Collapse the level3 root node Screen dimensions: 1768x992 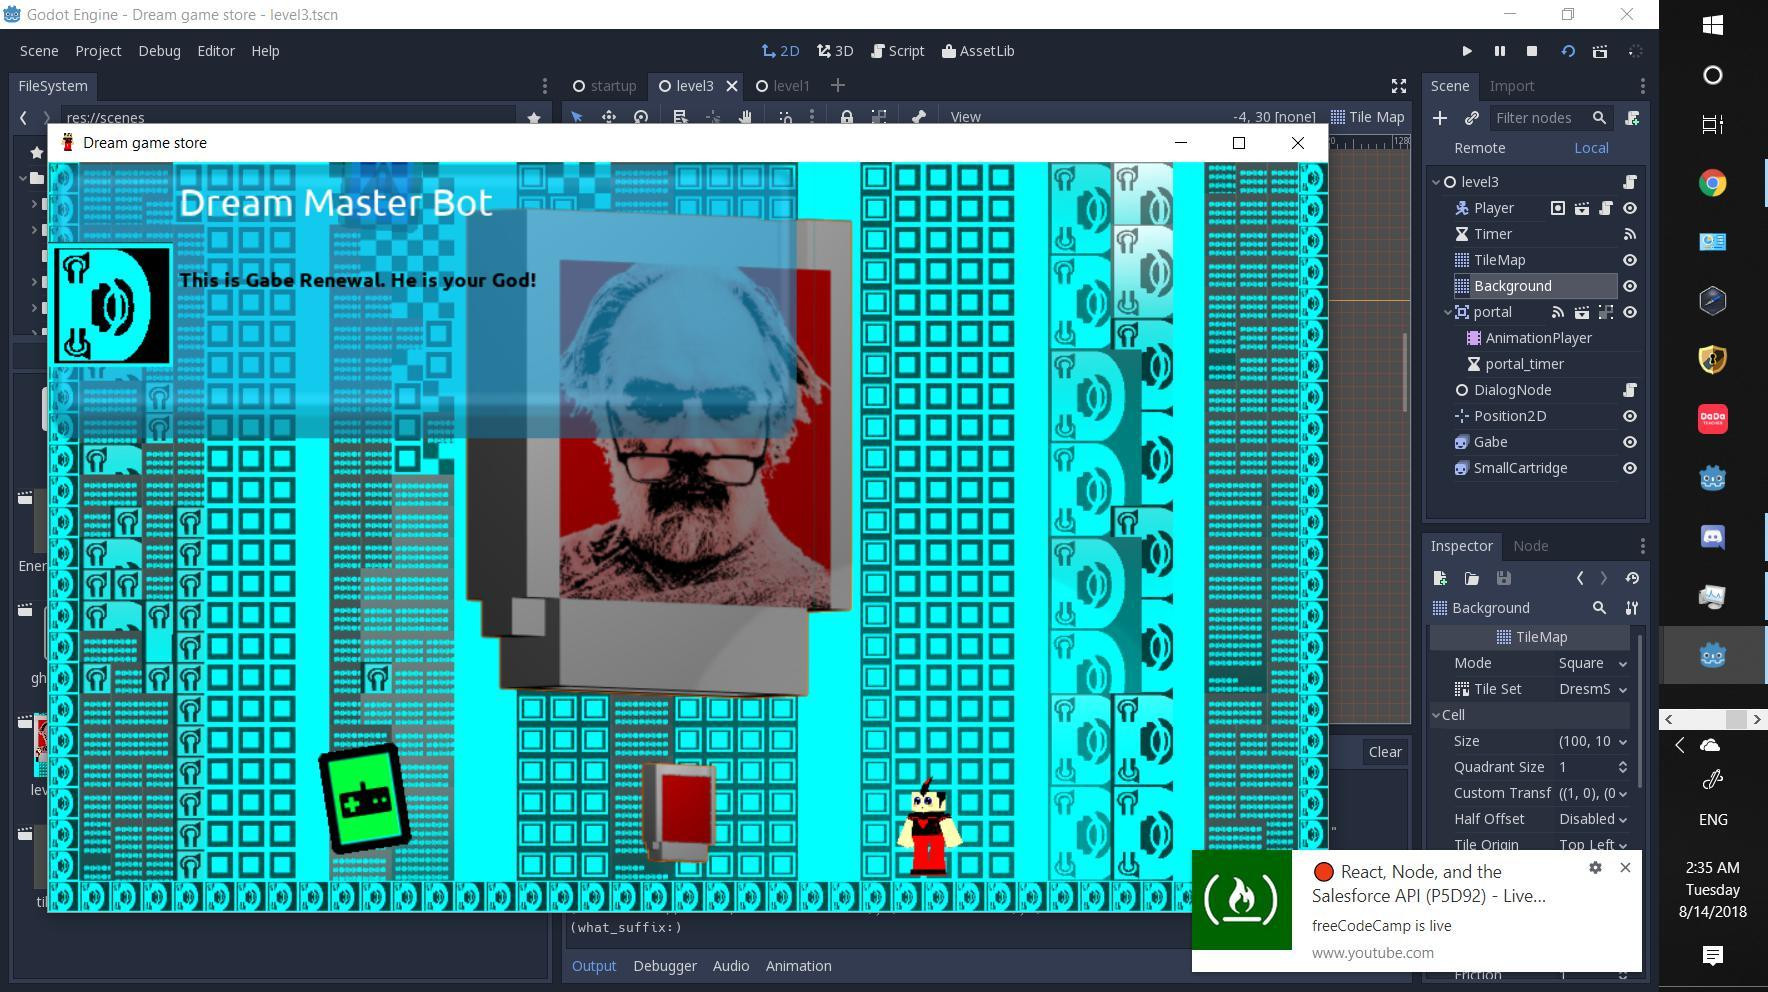(x=1437, y=182)
